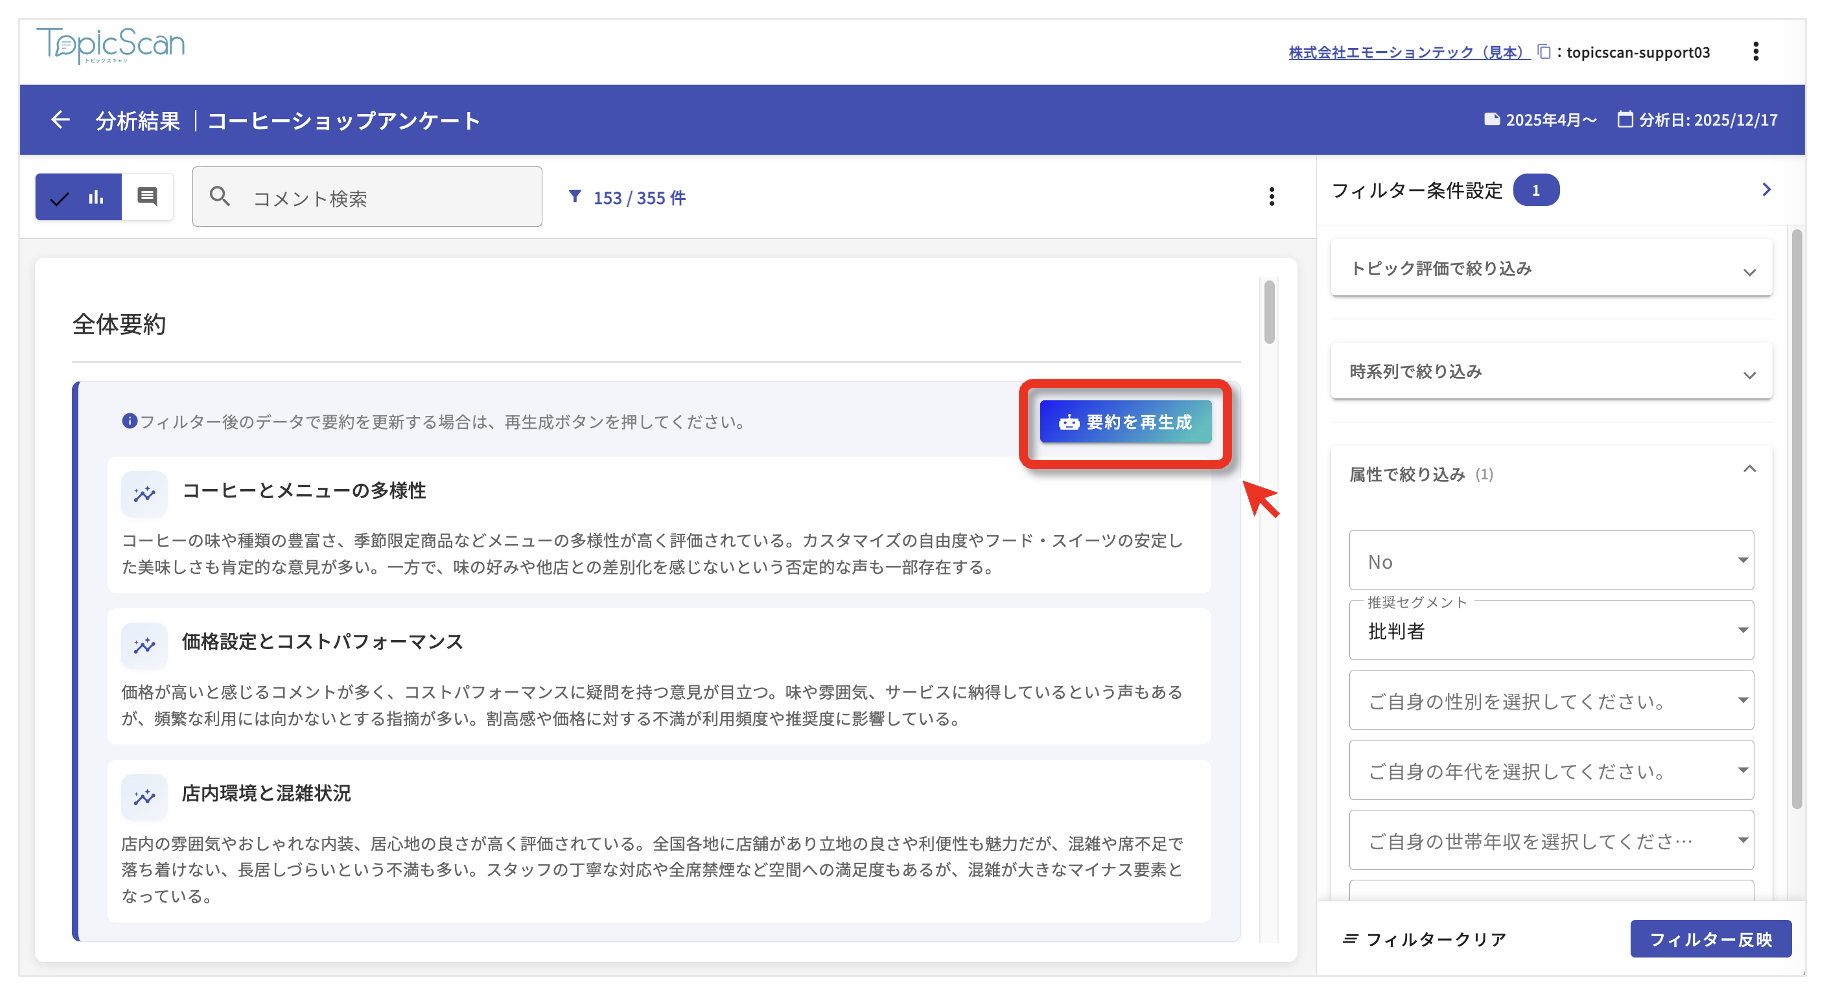
Task: Open account three-dot menu at top right
Action: pyautogui.click(x=1755, y=52)
